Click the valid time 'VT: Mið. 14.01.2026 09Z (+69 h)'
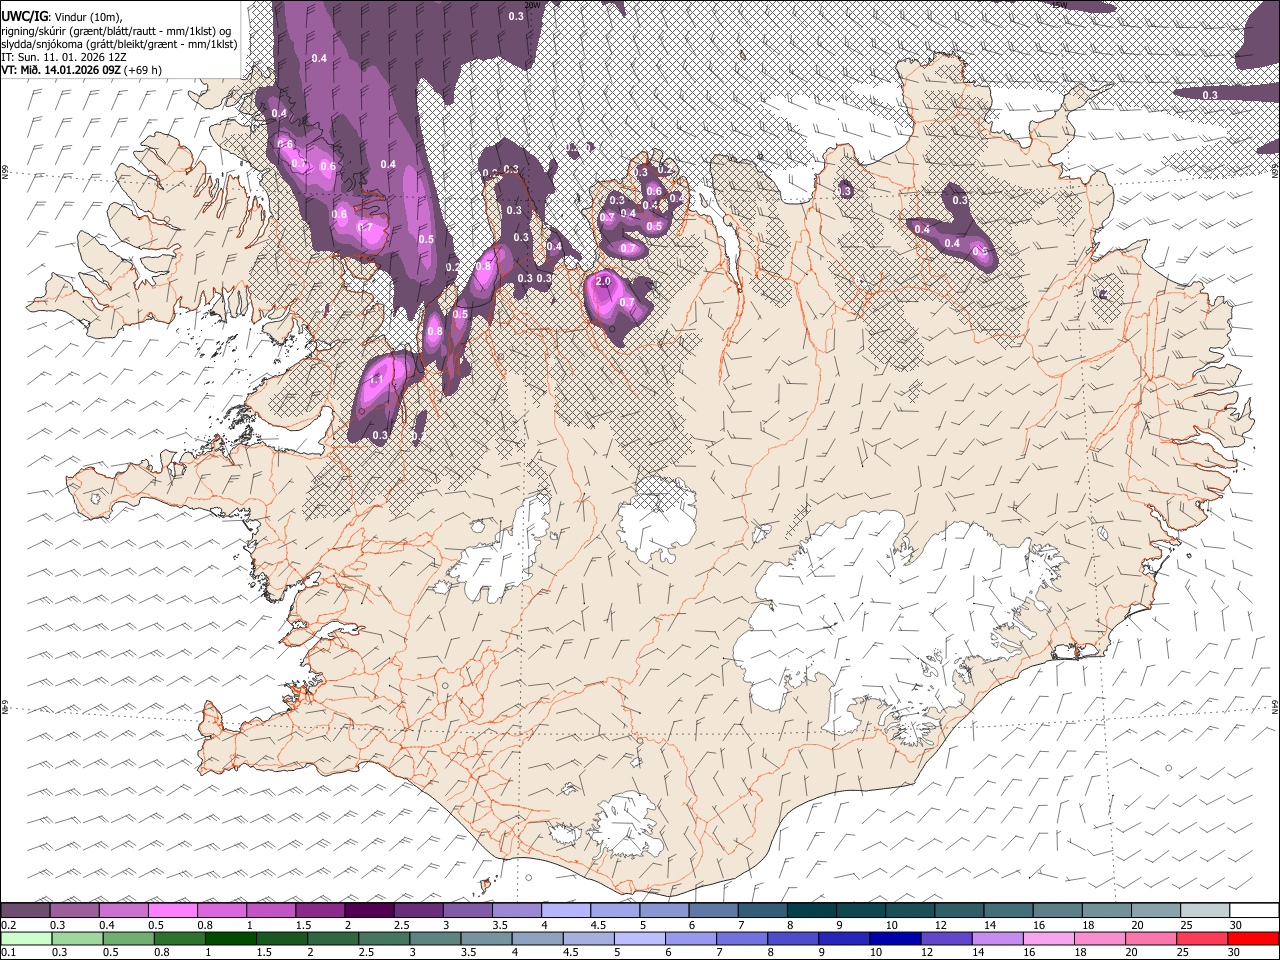 82,70
